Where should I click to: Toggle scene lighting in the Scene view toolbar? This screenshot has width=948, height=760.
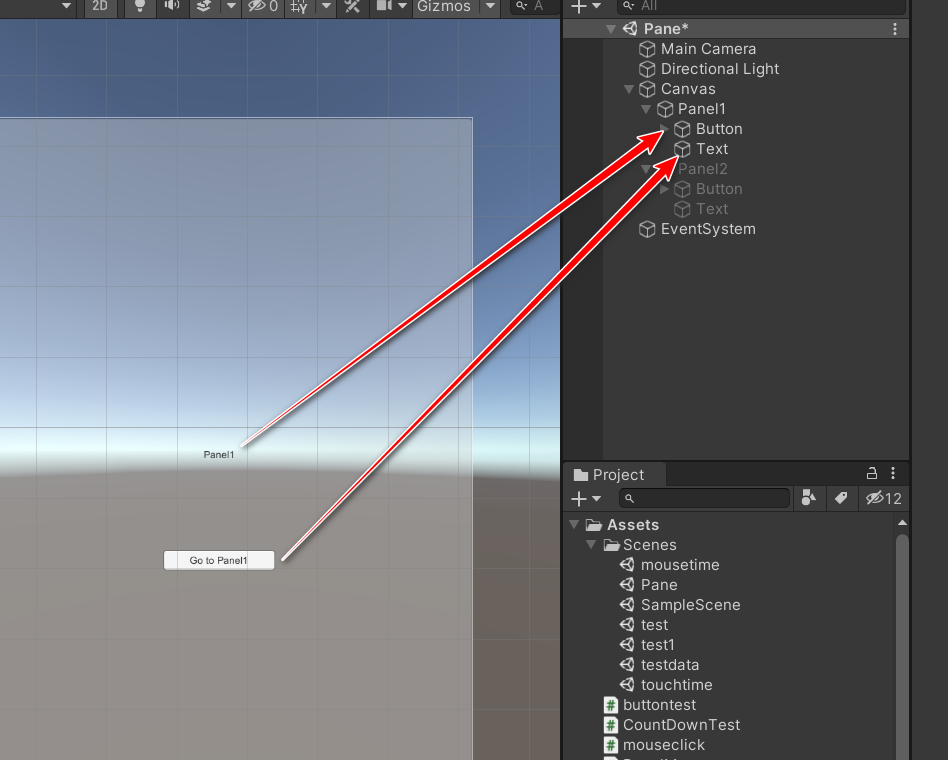pos(139,8)
